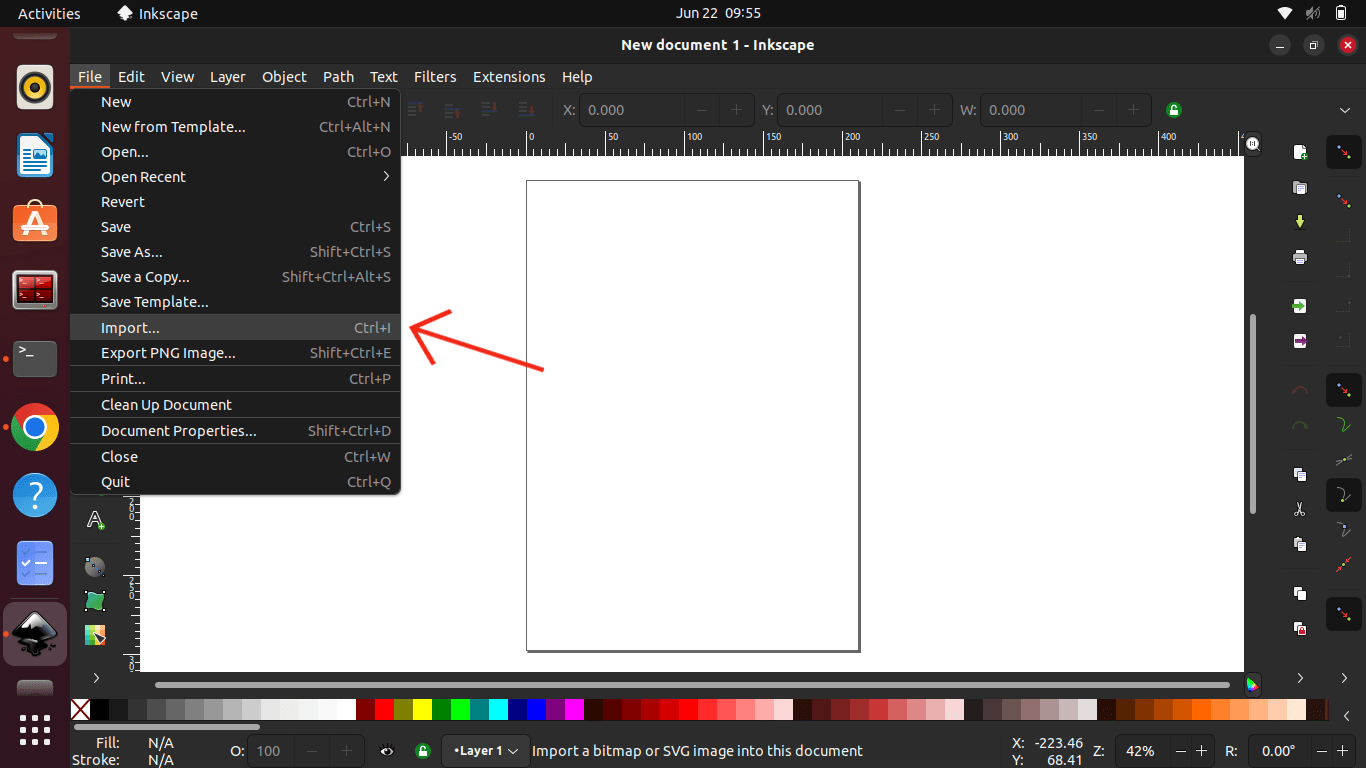Click Import... in the File menu
This screenshot has width=1366, height=768.
(130, 328)
